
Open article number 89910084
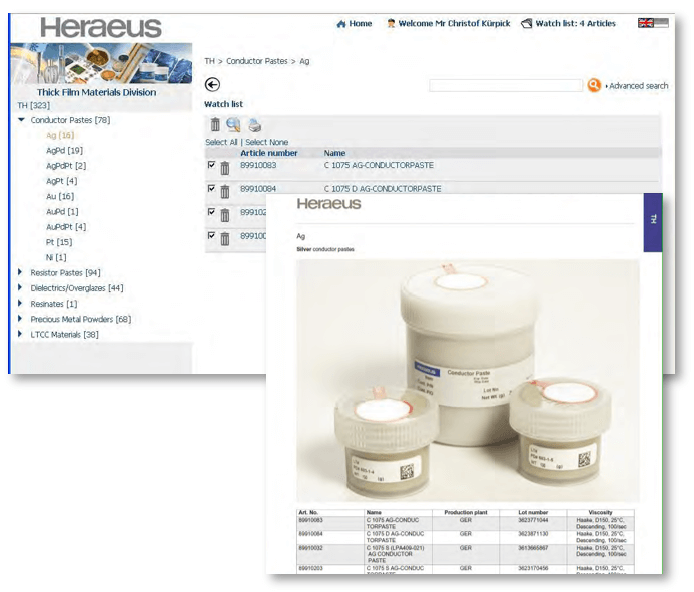(258, 189)
